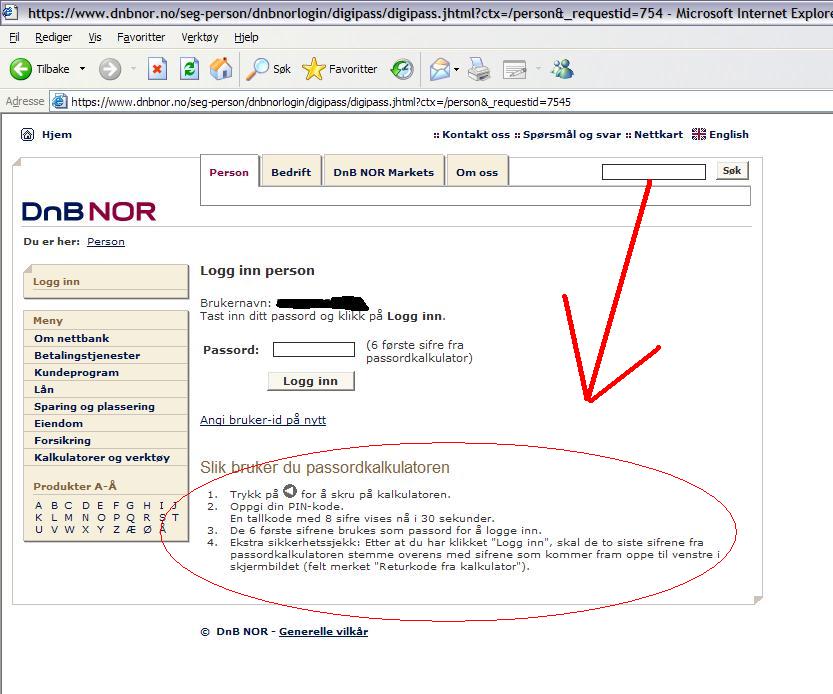Screen dimensions: 833x694
Task: Open the forward history dropdown arrow
Action: [x=133, y=69]
